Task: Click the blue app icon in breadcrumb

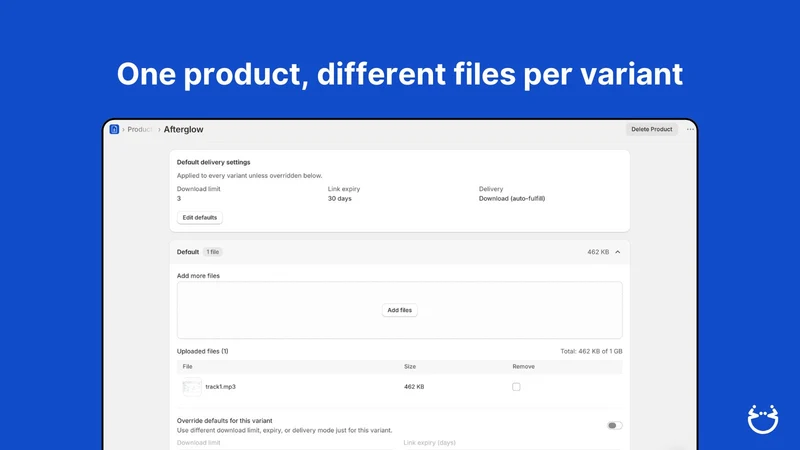Action: (x=114, y=129)
